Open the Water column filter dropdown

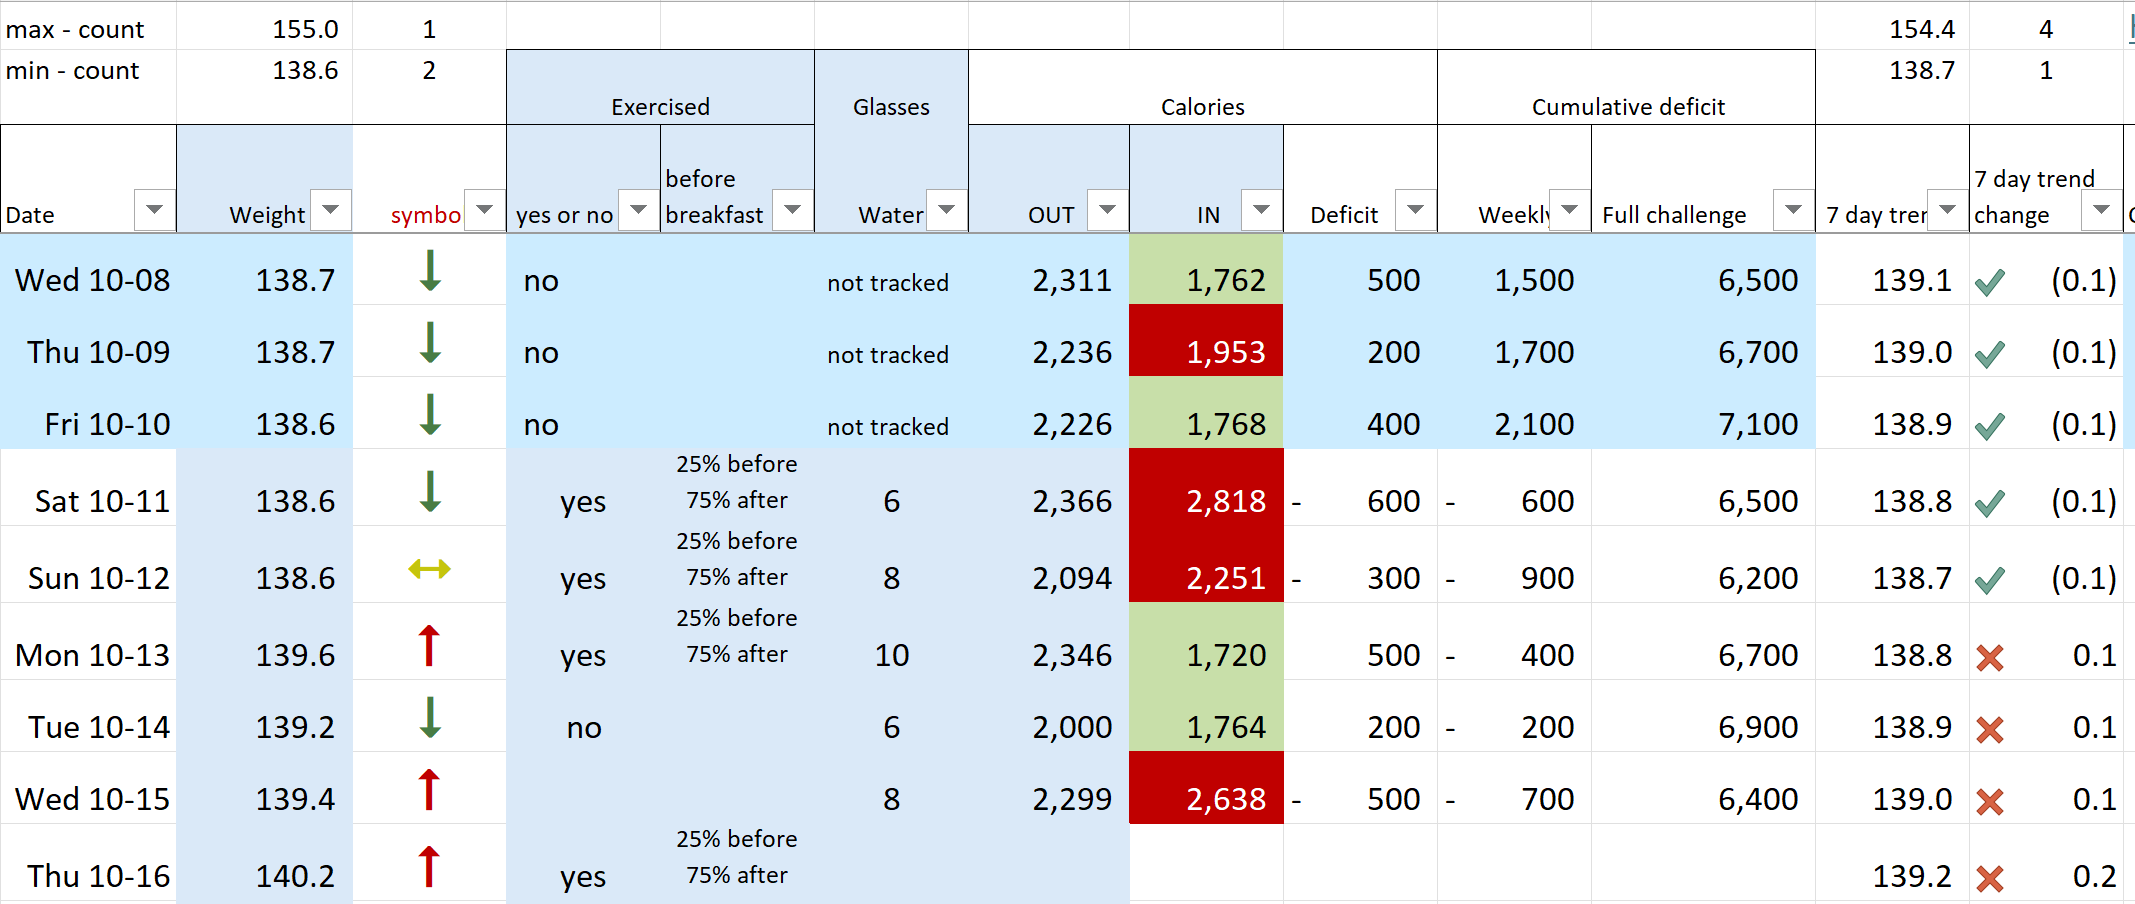(947, 210)
